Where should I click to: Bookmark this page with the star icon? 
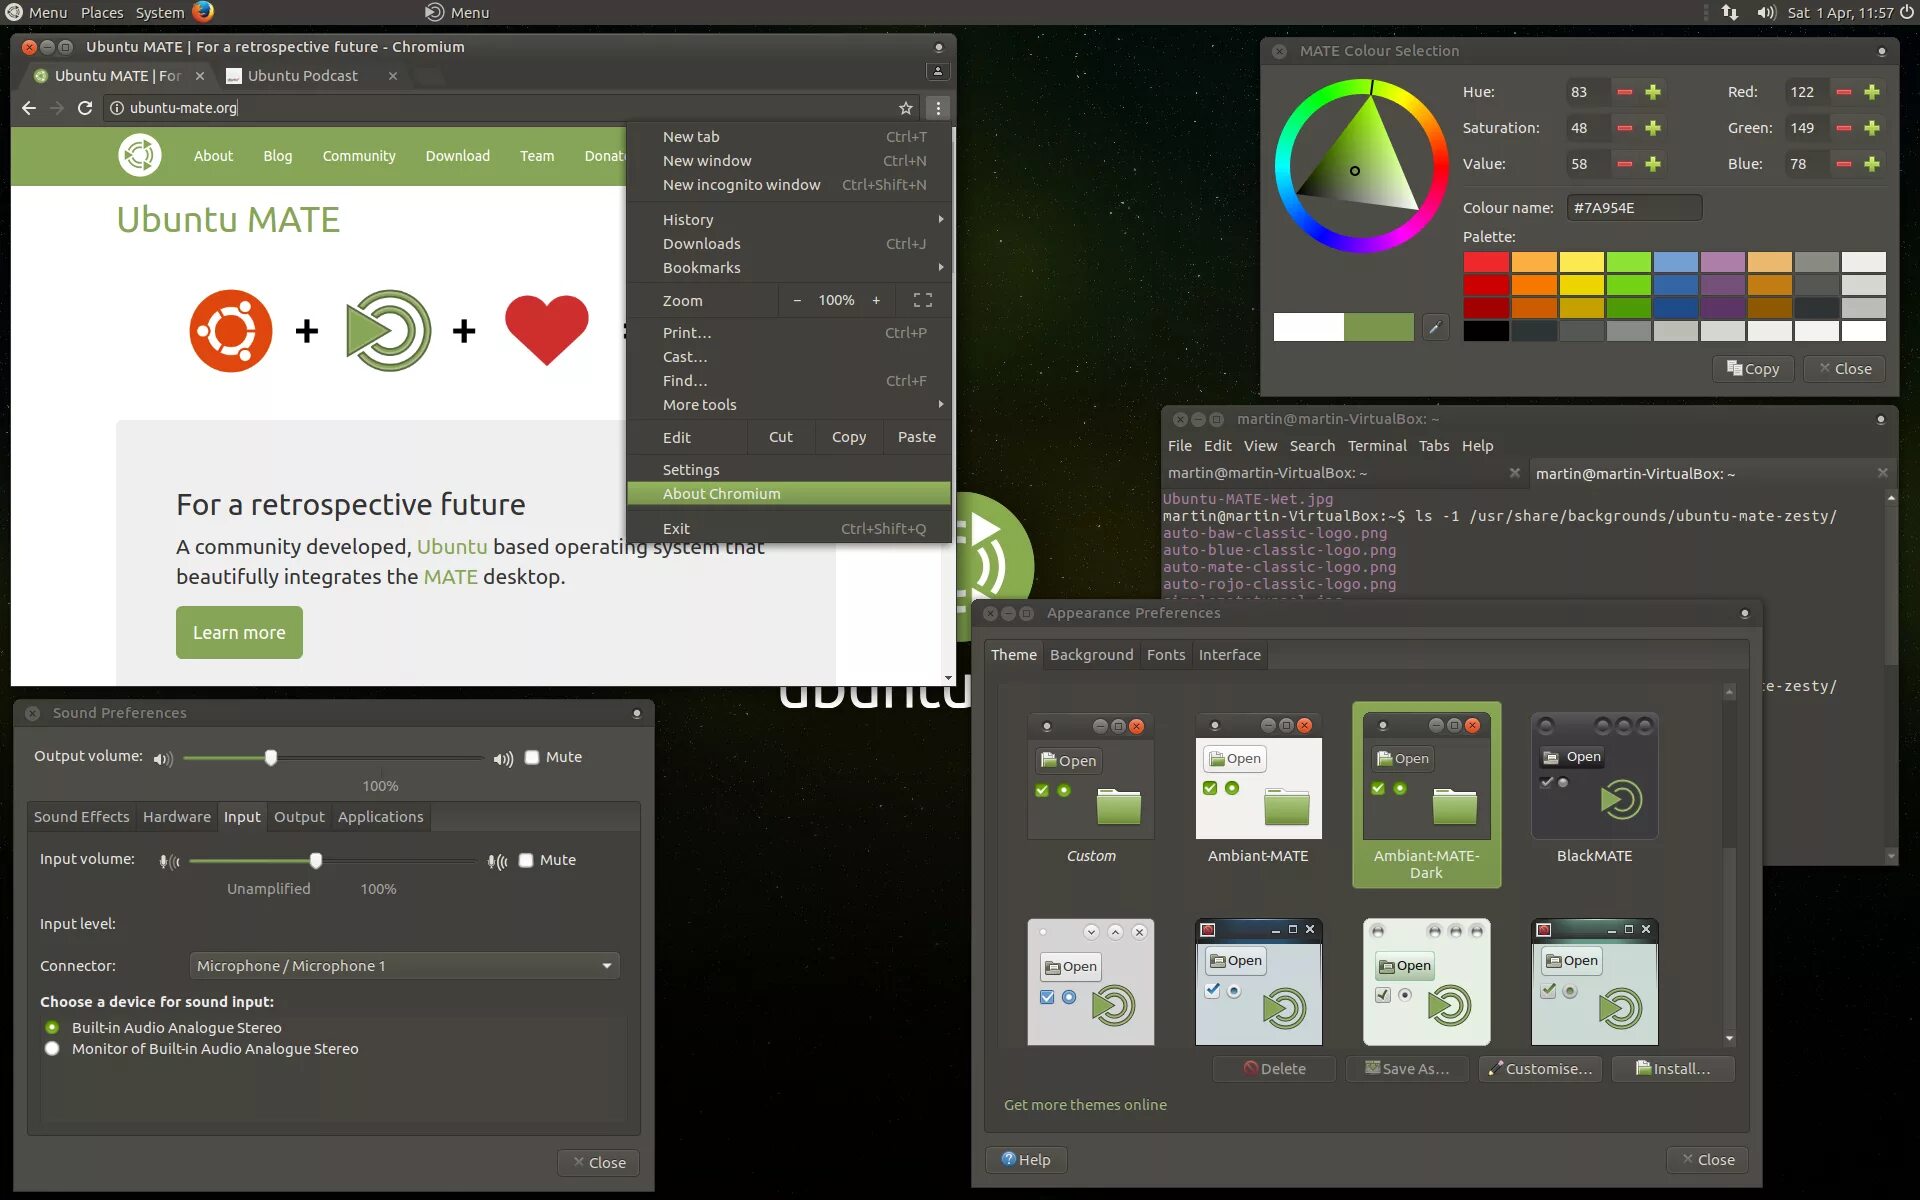[905, 108]
